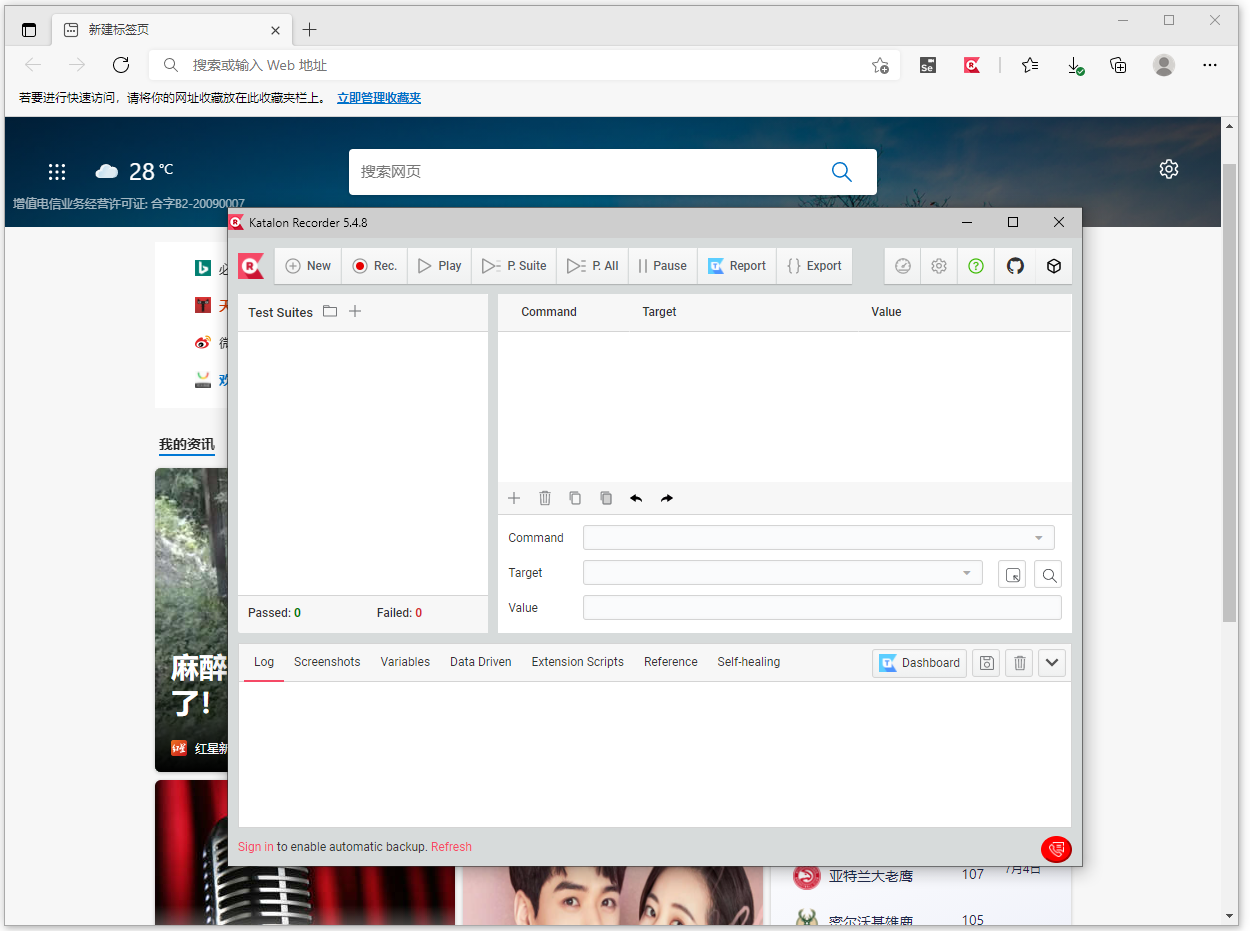The height and width of the screenshot is (931, 1250).
Task: Open the Extension Scripts tab
Action: tap(578, 662)
